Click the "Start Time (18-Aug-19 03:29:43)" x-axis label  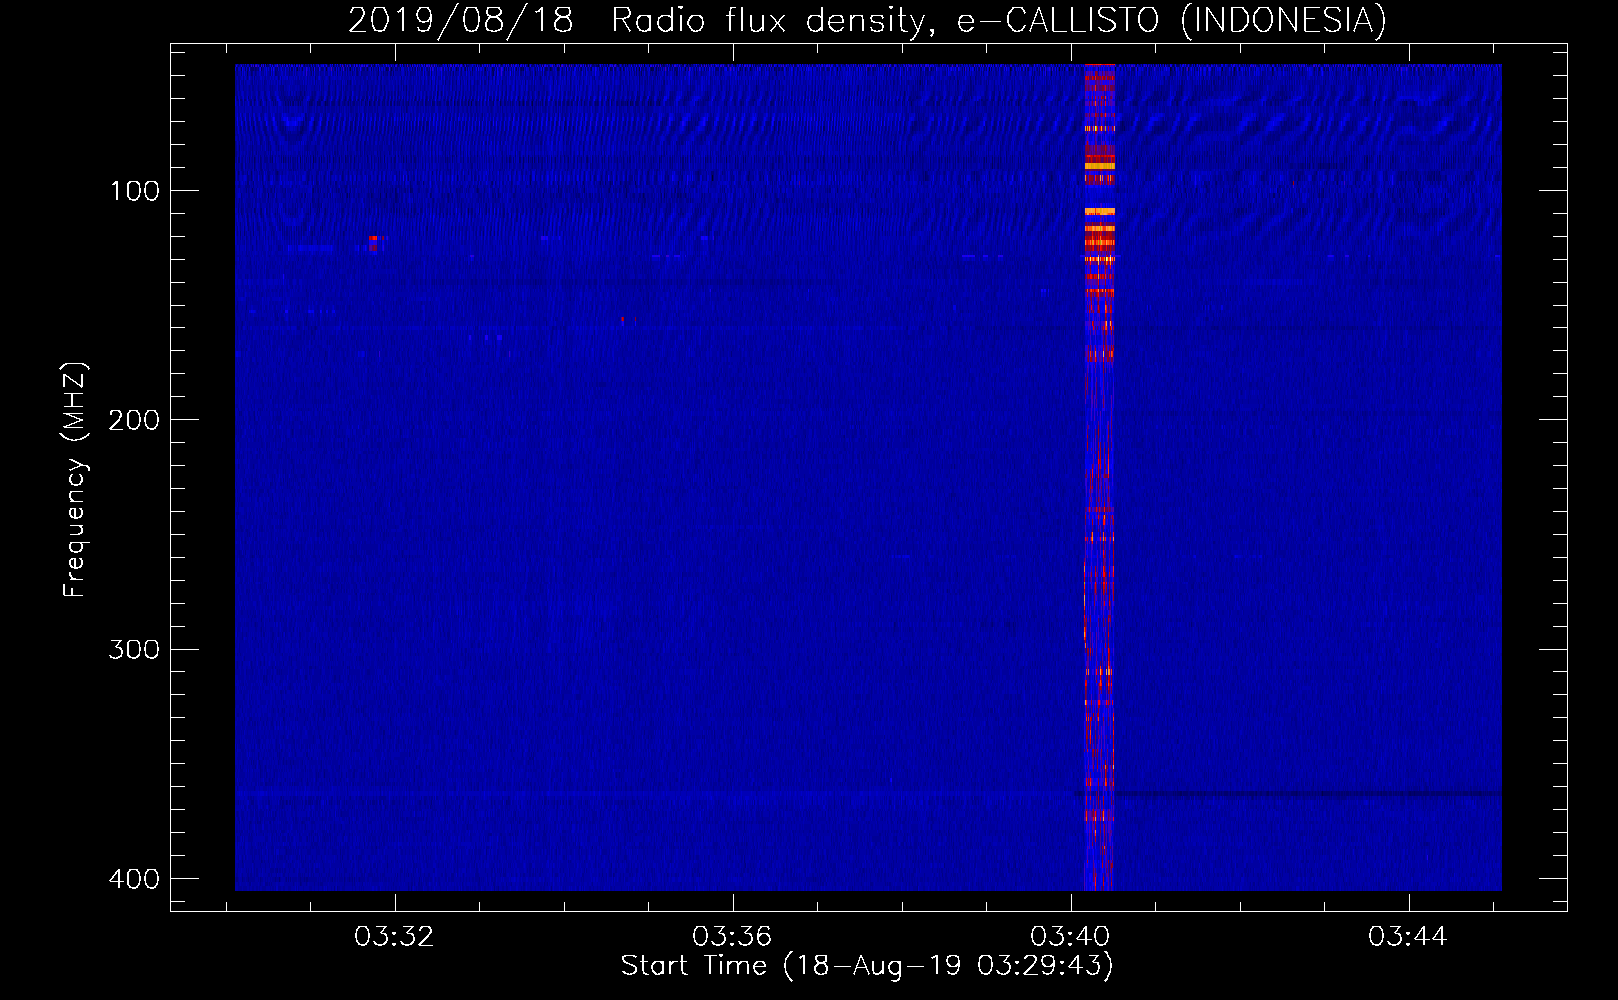click(x=867, y=966)
